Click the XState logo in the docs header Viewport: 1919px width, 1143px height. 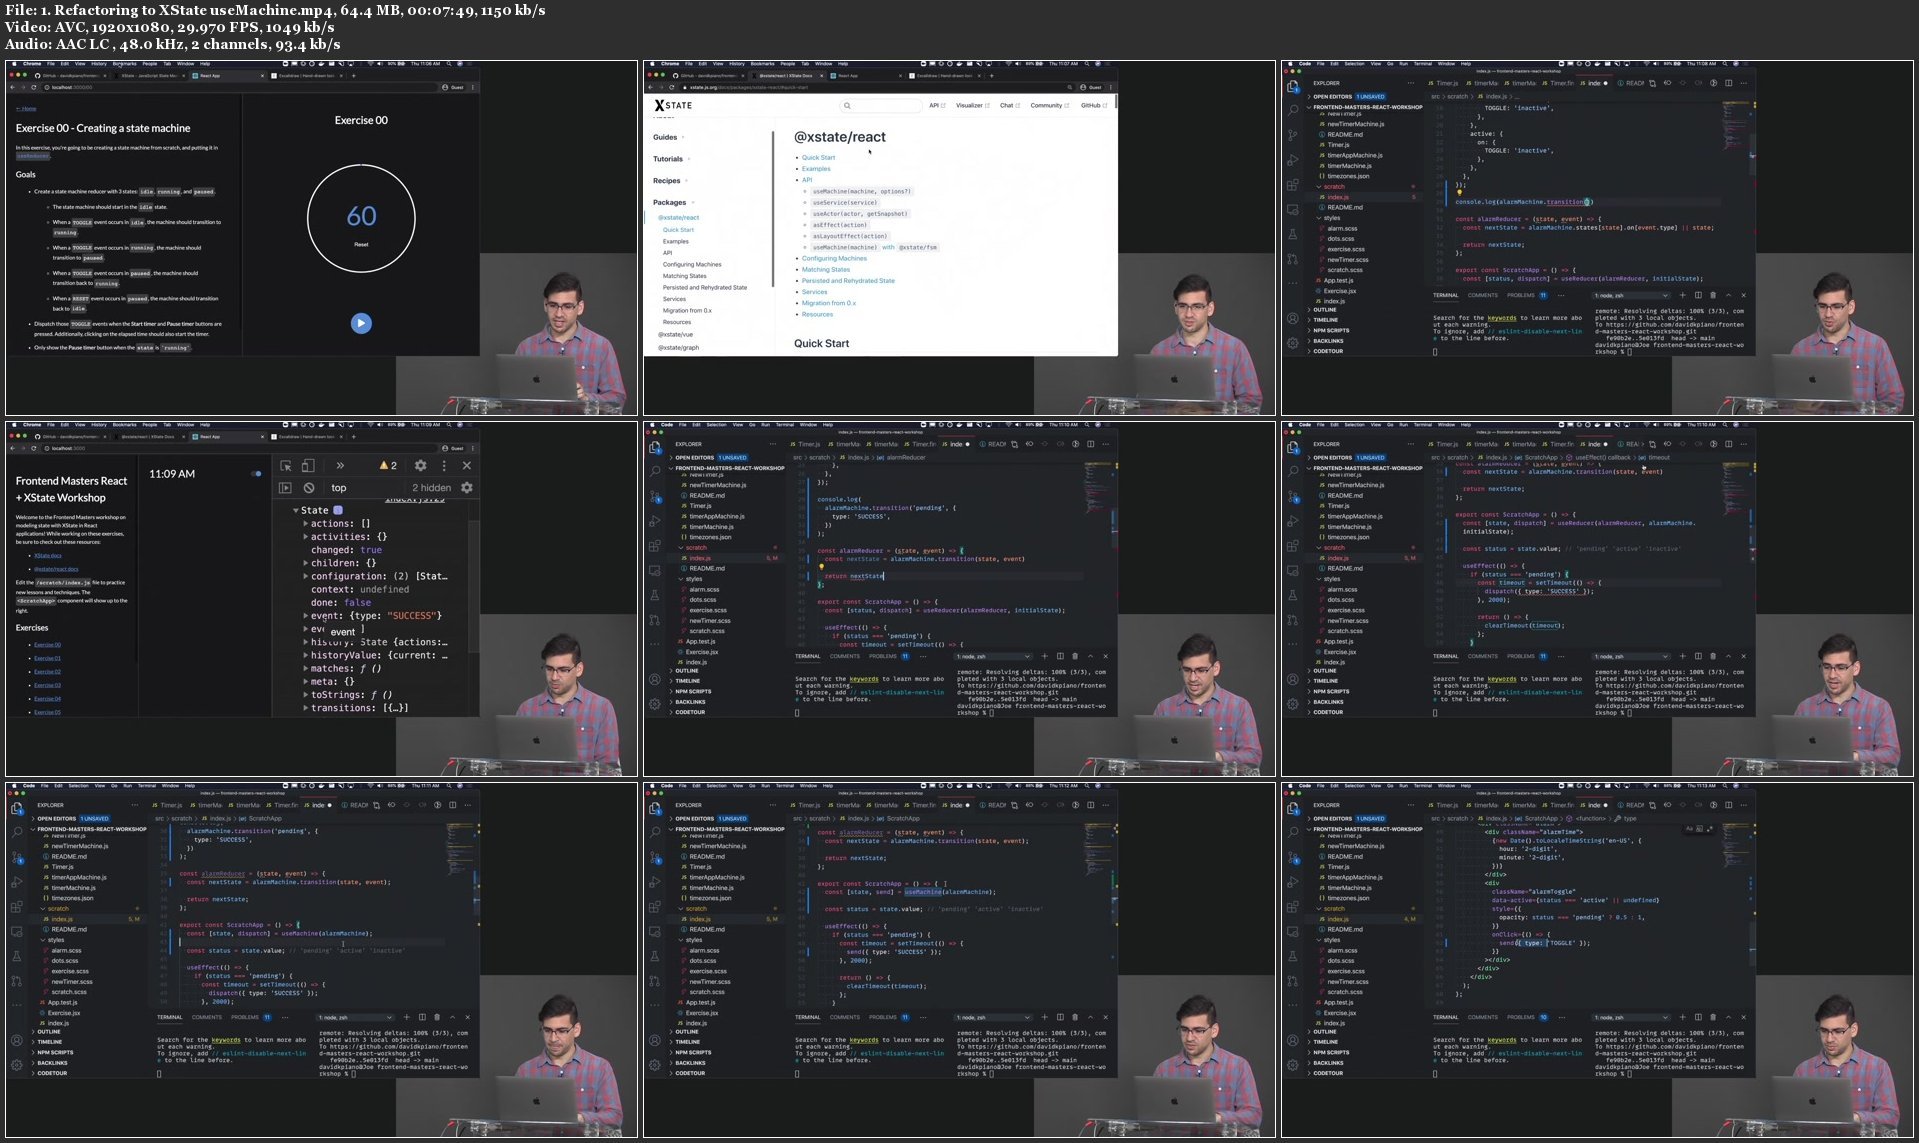click(x=673, y=105)
